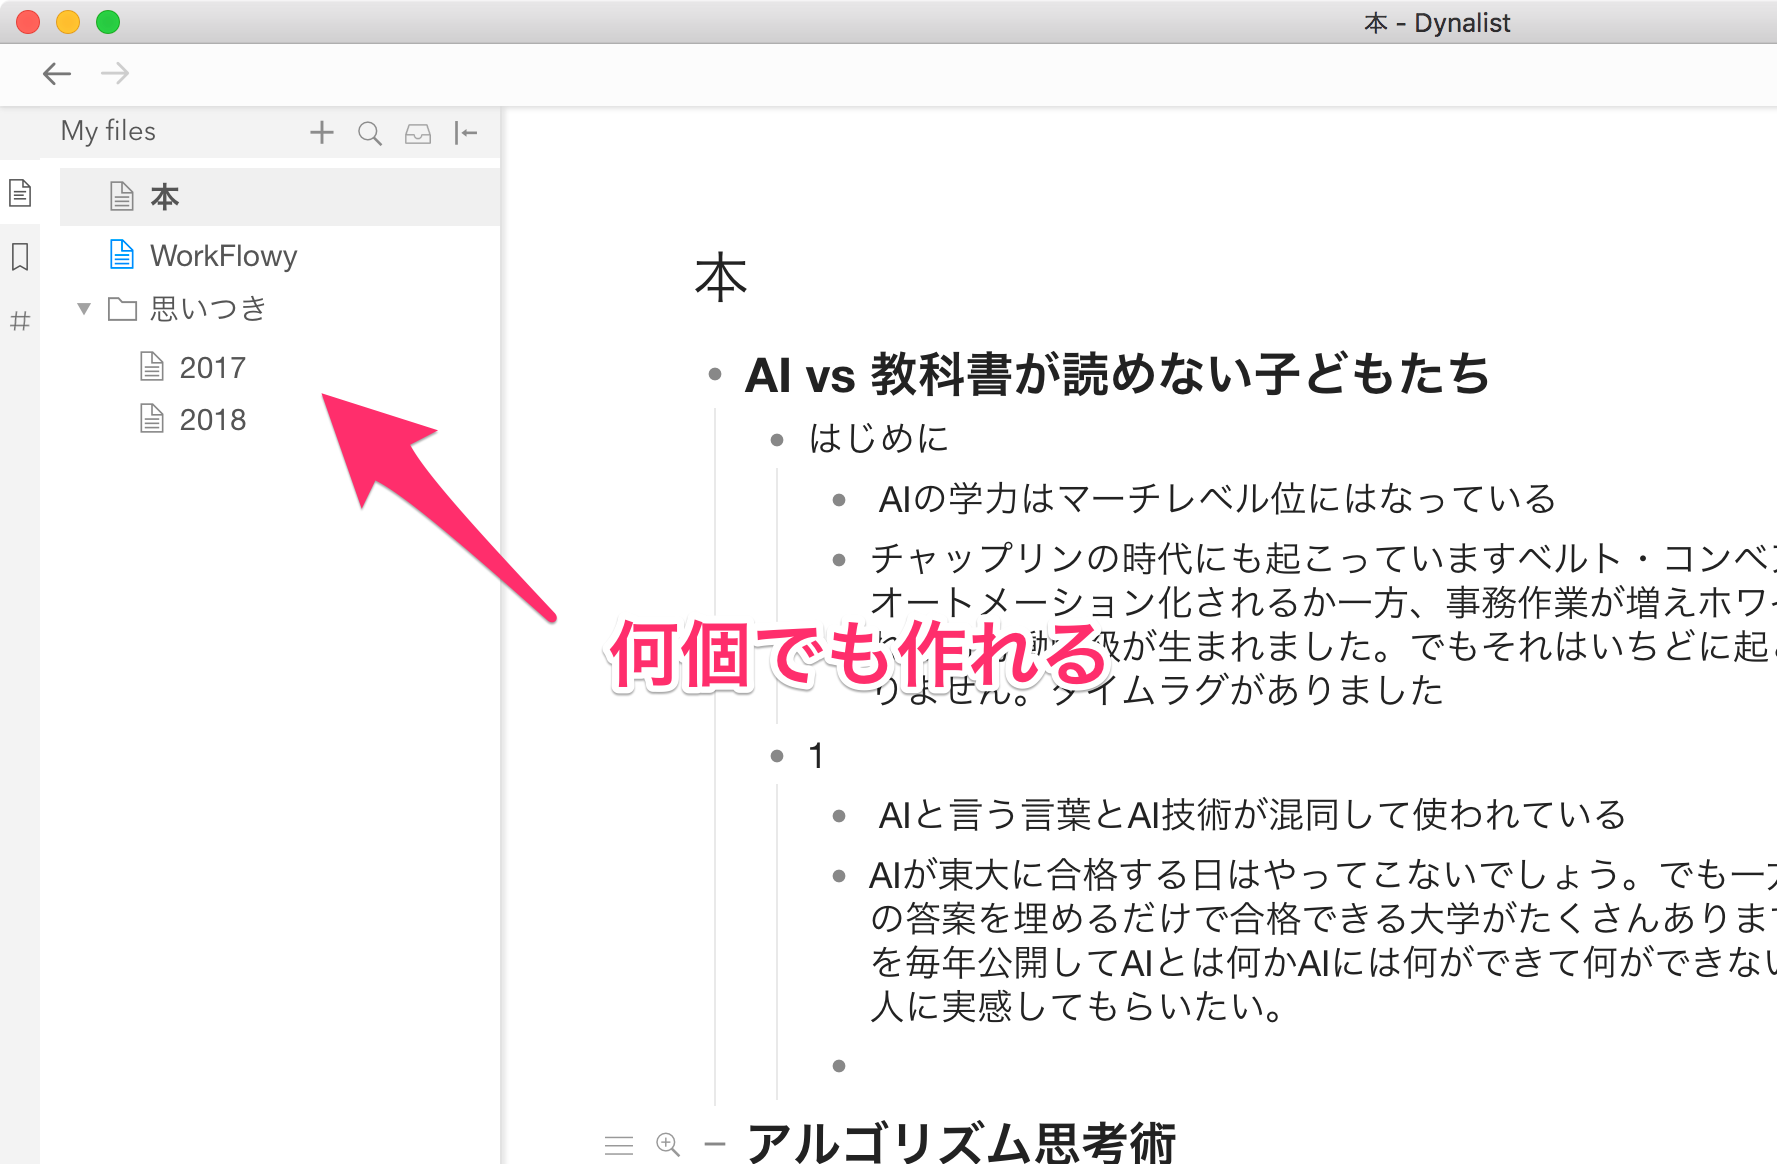Open file search with the magnifier icon
This screenshot has width=1777, height=1164.
[369, 133]
